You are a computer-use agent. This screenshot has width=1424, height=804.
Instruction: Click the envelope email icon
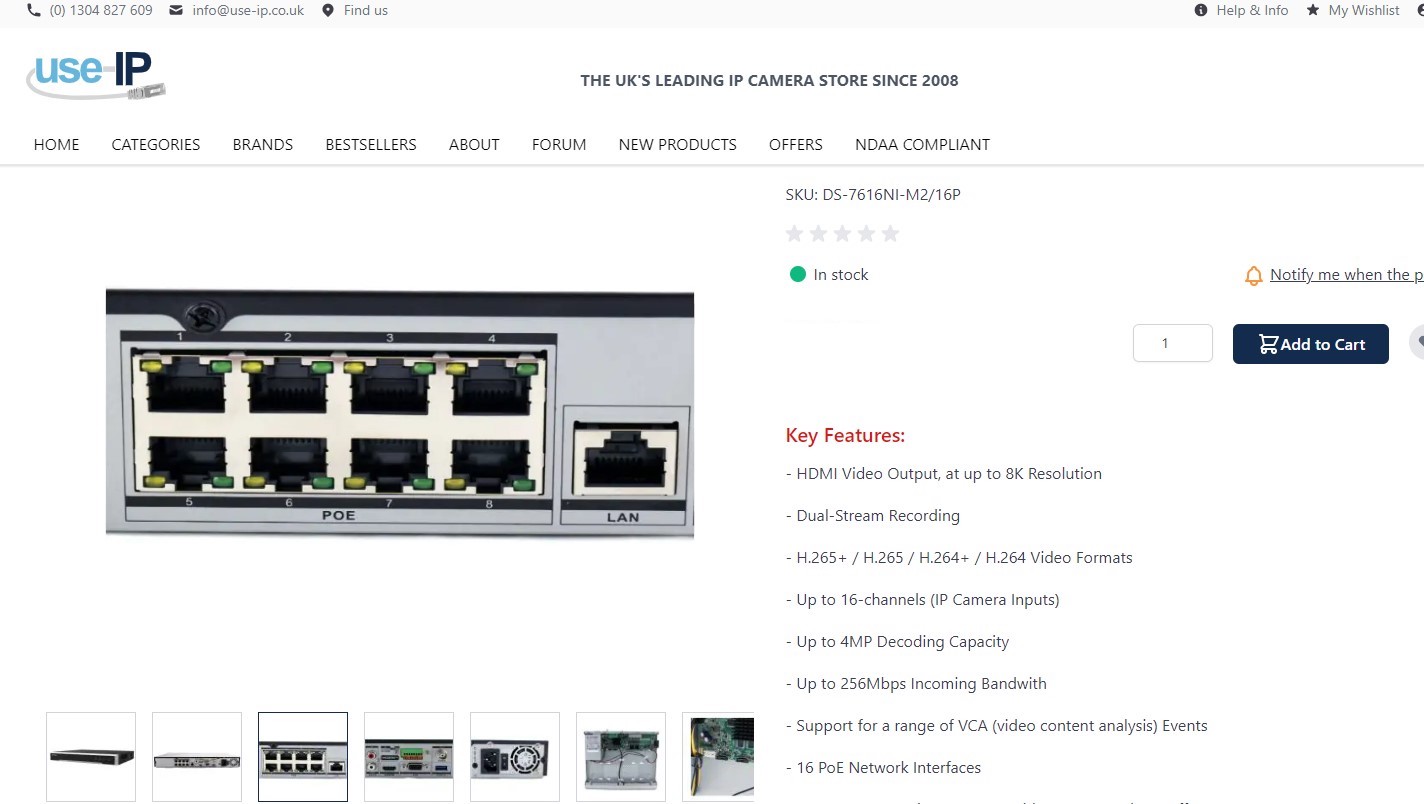(176, 10)
